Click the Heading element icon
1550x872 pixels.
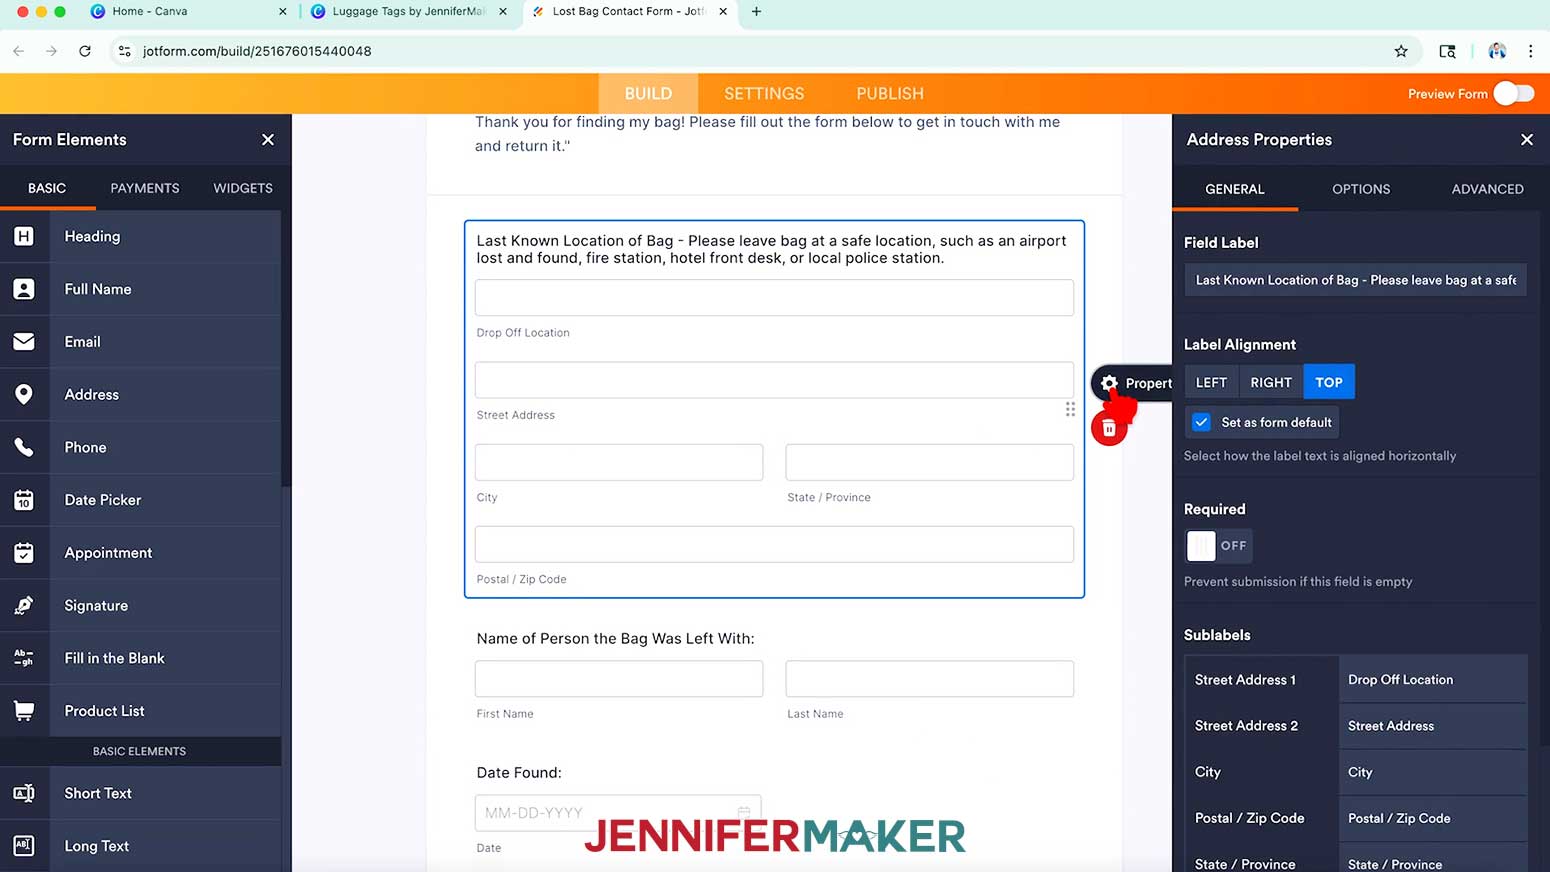(x=24, y=236)
